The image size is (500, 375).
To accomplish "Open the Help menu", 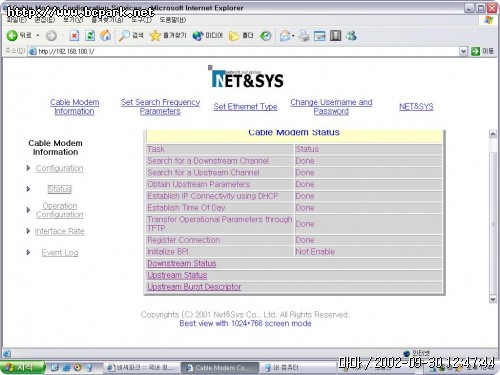I will (173, 20).
